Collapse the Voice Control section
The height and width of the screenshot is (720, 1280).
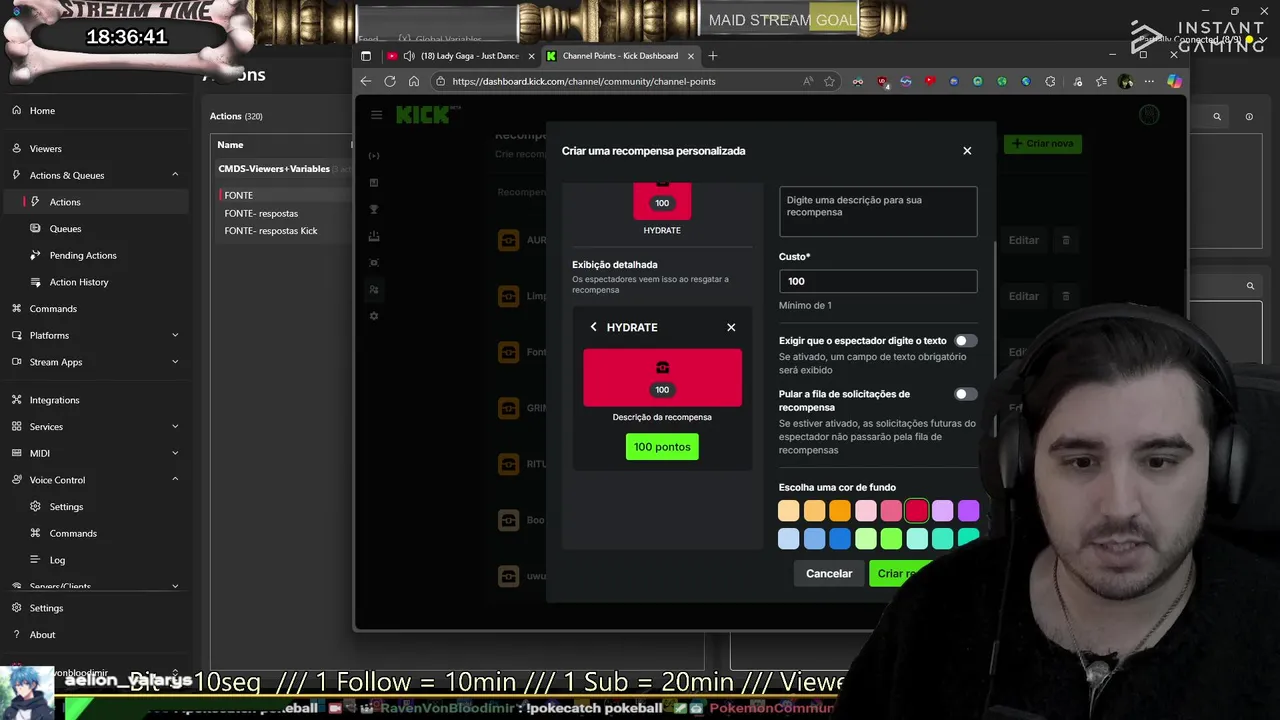click(x=175, y=480)
